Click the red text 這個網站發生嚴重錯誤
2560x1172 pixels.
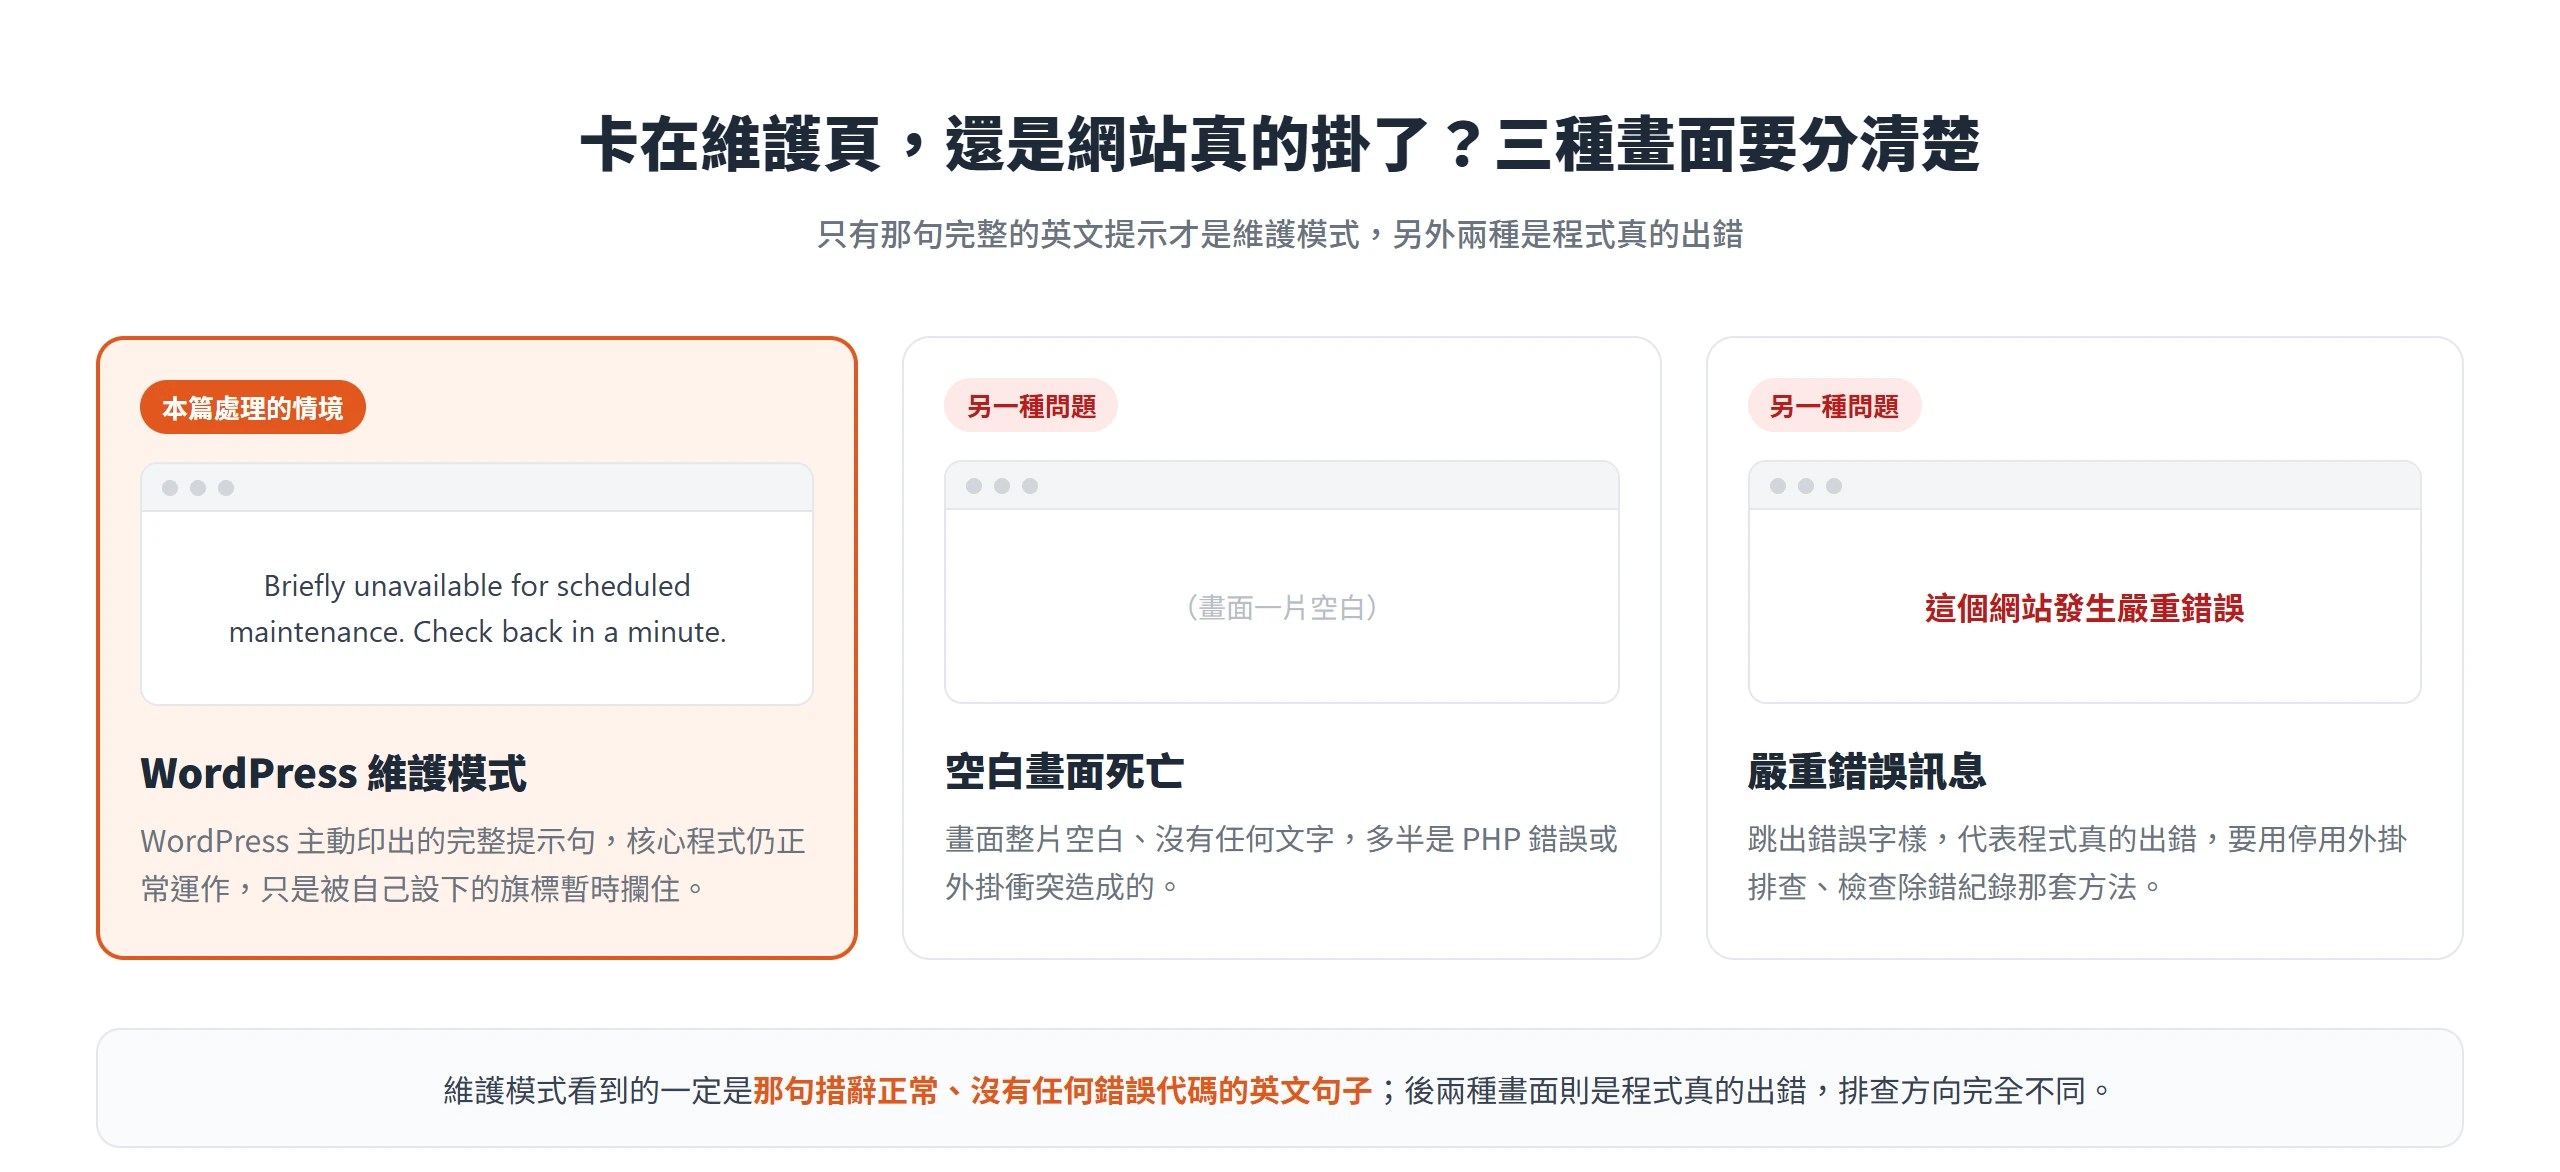2084,607
